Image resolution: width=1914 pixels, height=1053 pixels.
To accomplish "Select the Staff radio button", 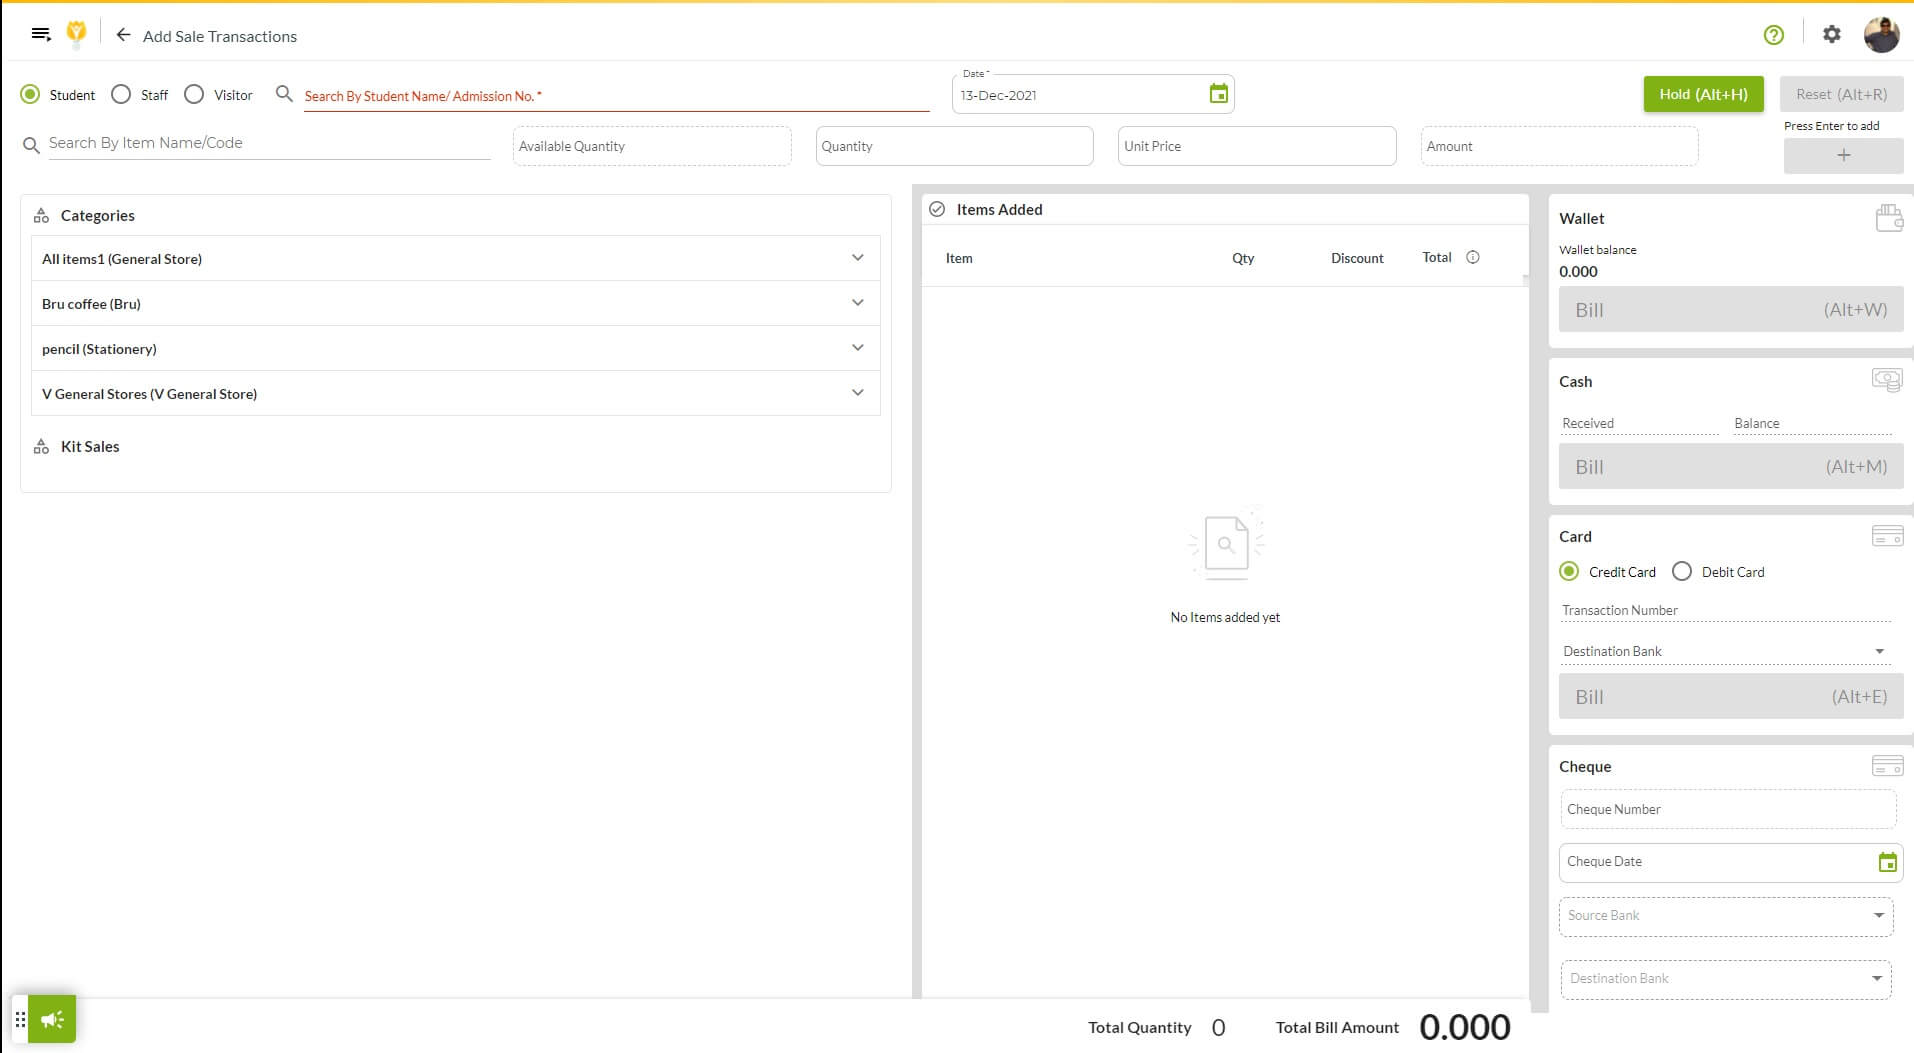I will click(121, 95).
